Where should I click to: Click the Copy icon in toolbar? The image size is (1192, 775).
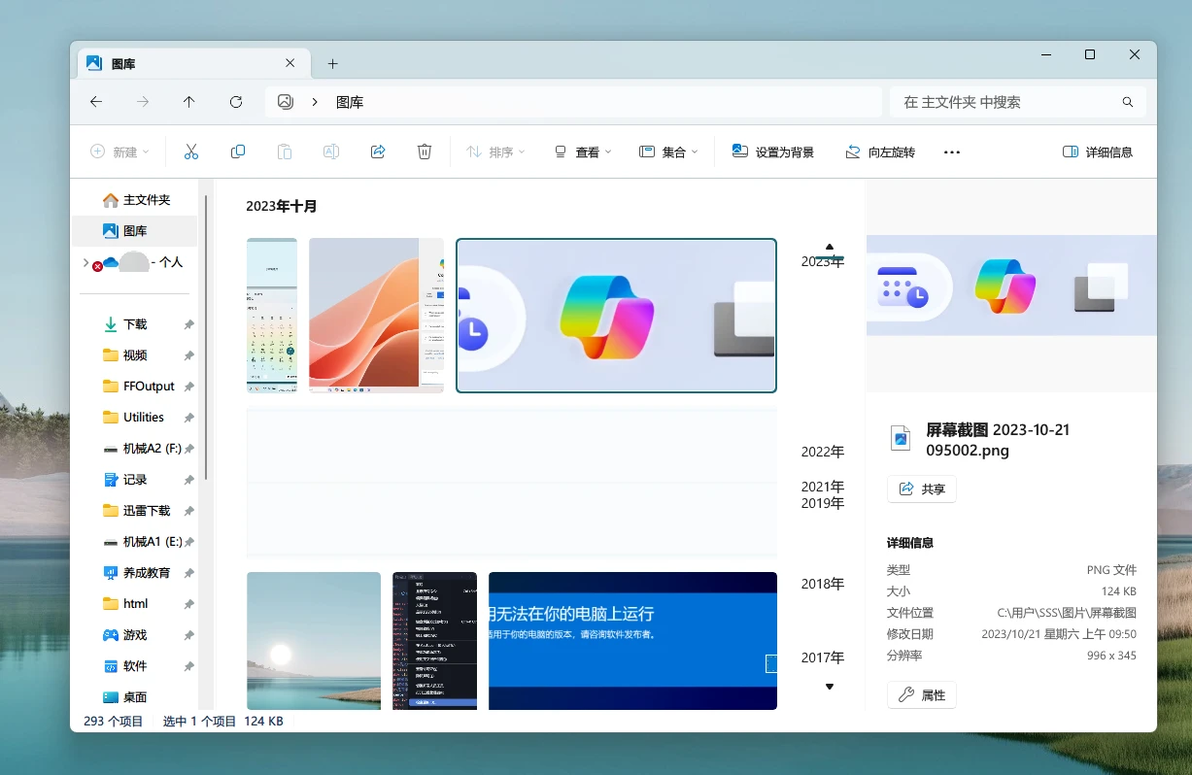[x=238, y=152]
